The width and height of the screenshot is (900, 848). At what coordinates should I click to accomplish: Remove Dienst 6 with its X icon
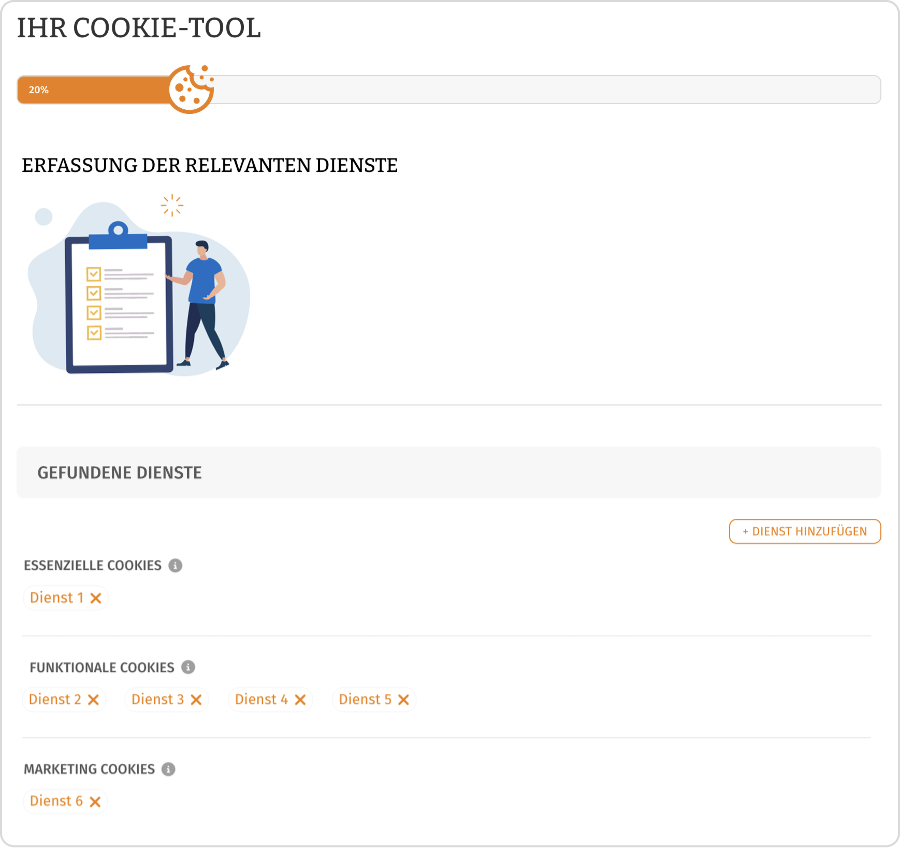point(95,801)
